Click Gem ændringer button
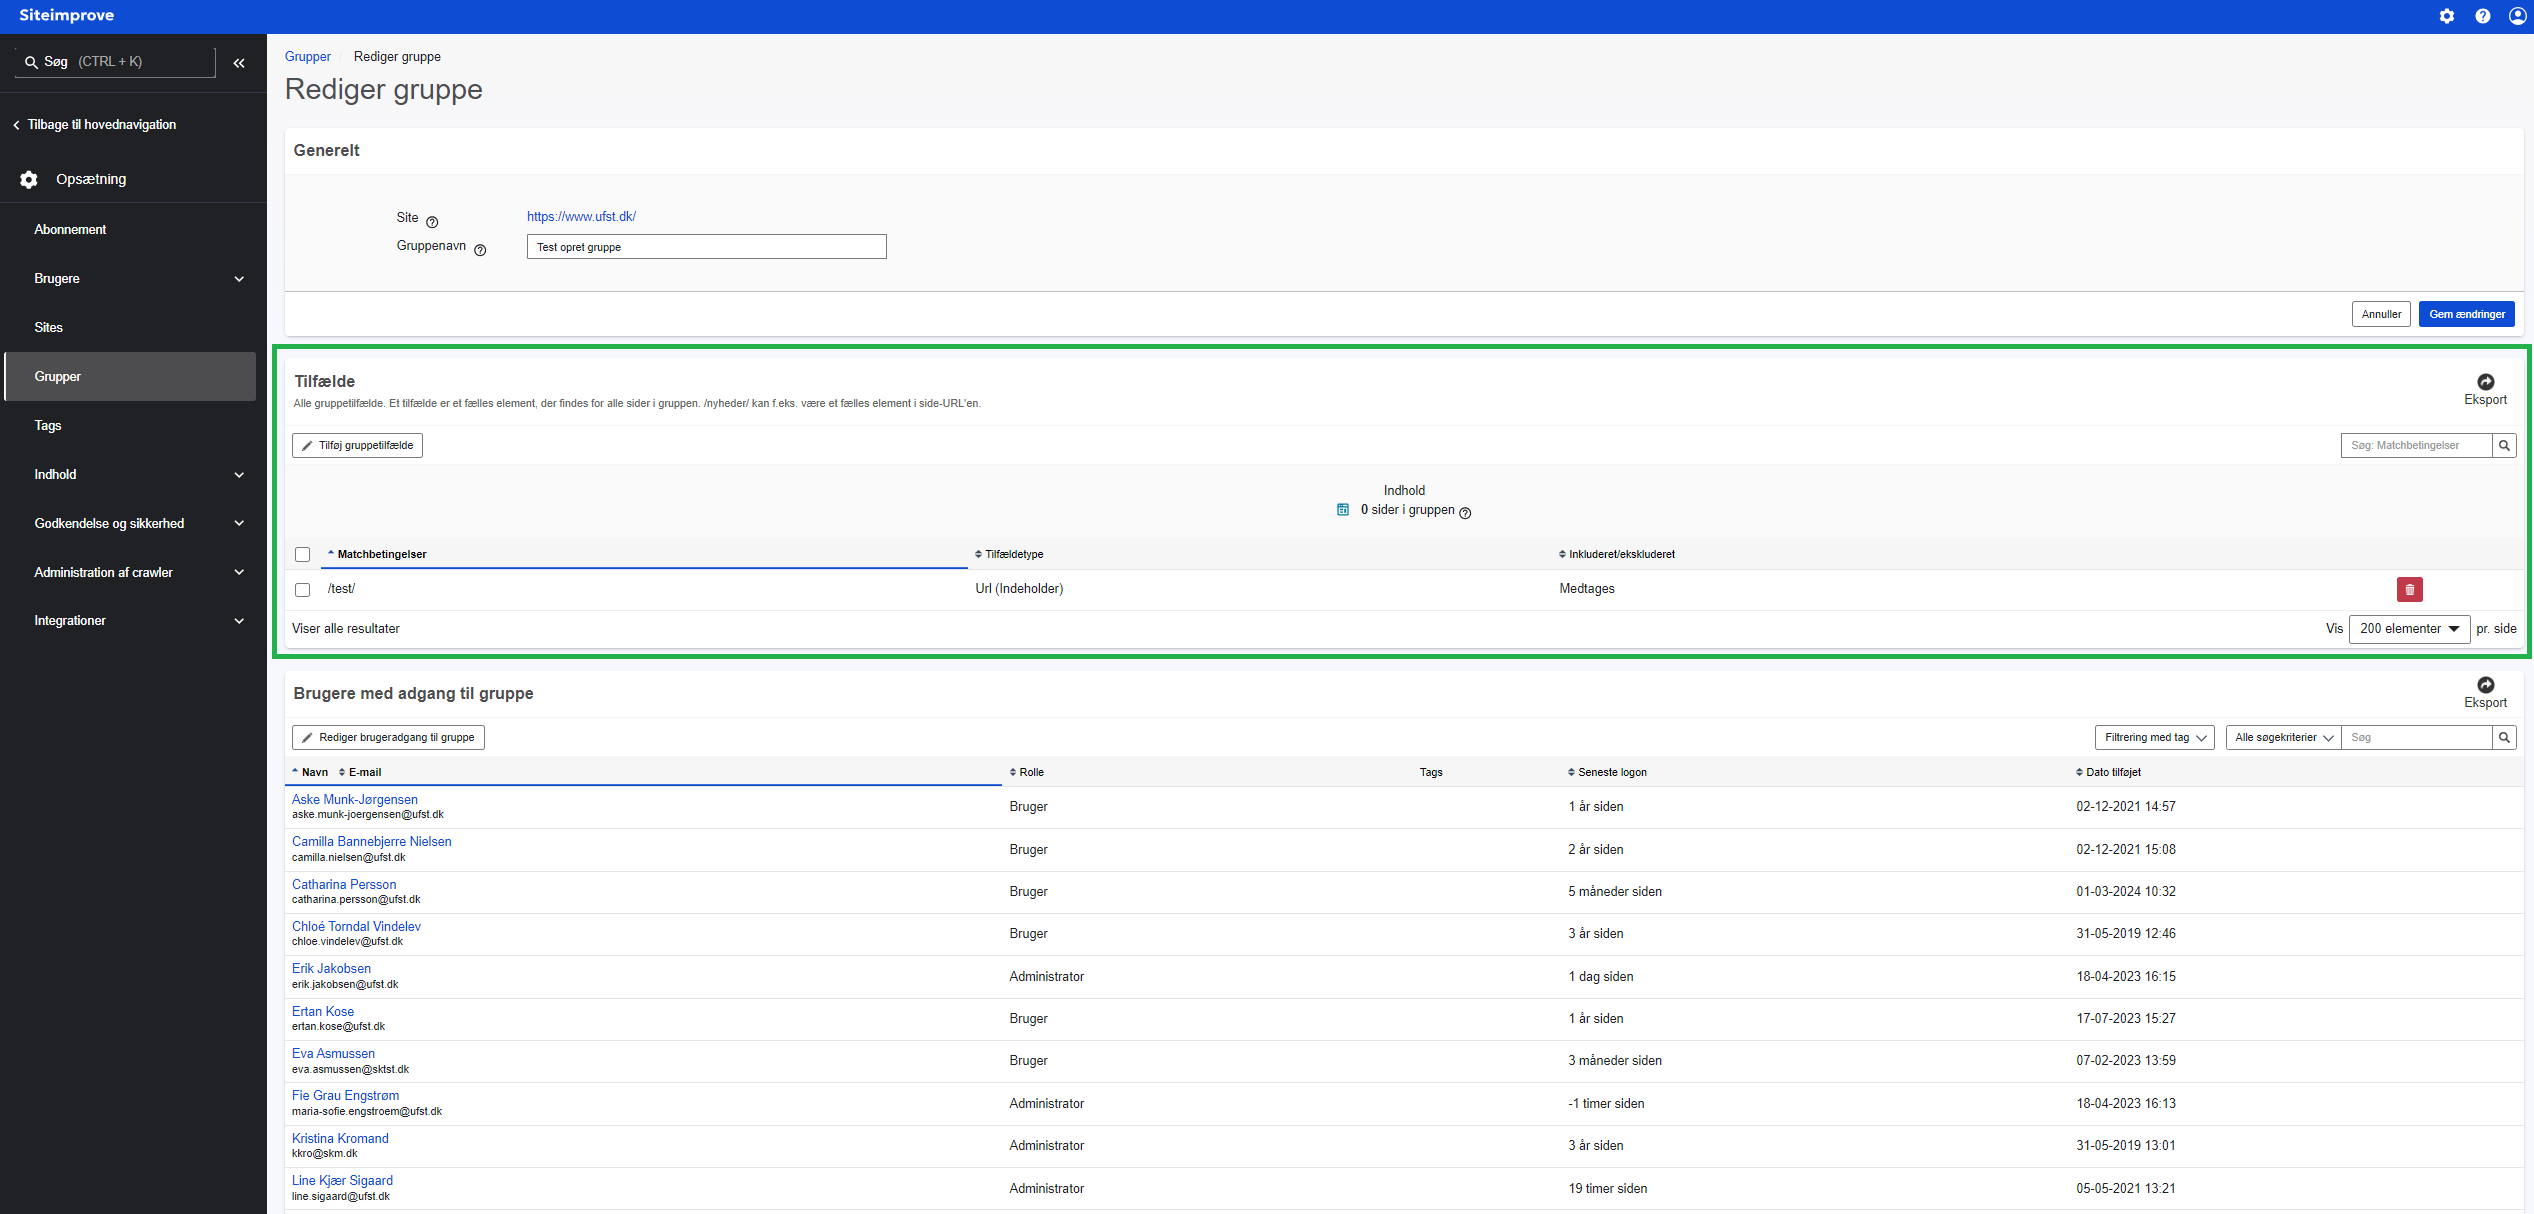 click(2466, 314)
